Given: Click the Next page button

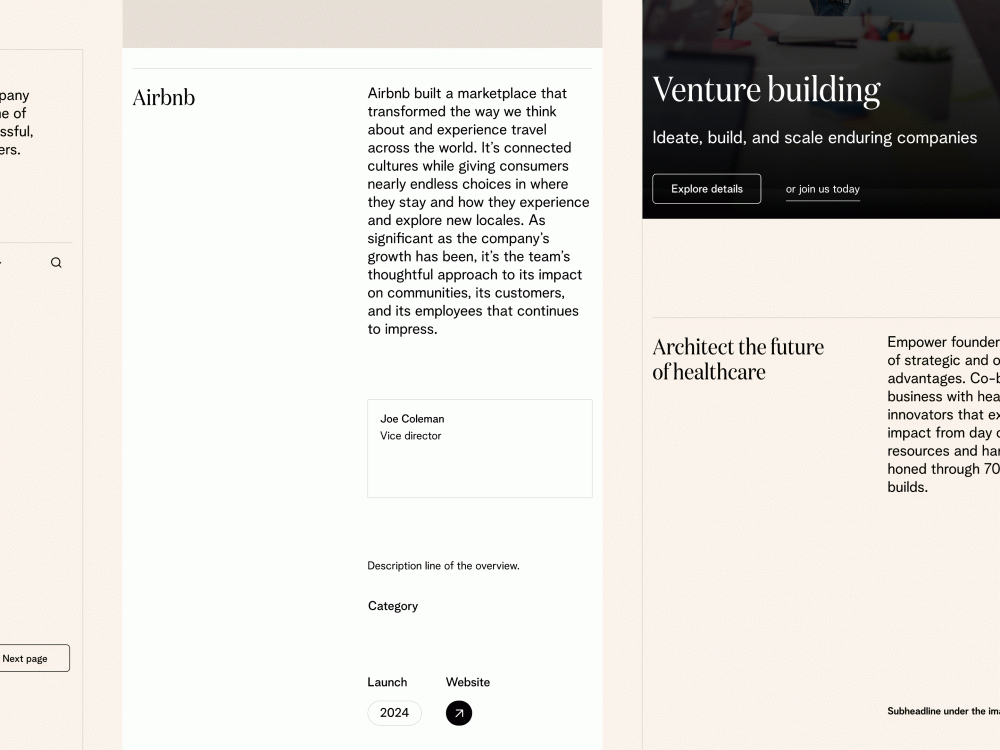Looking at the screenshot, I should point(25,658).
